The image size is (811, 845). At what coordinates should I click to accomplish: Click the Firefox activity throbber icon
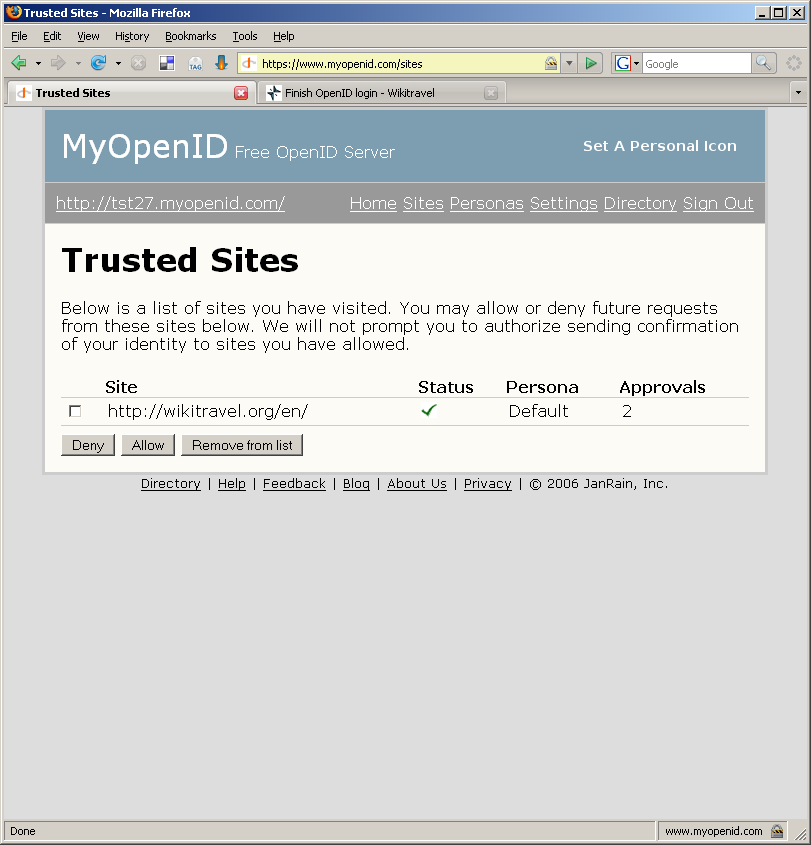(x=794, y=63)
